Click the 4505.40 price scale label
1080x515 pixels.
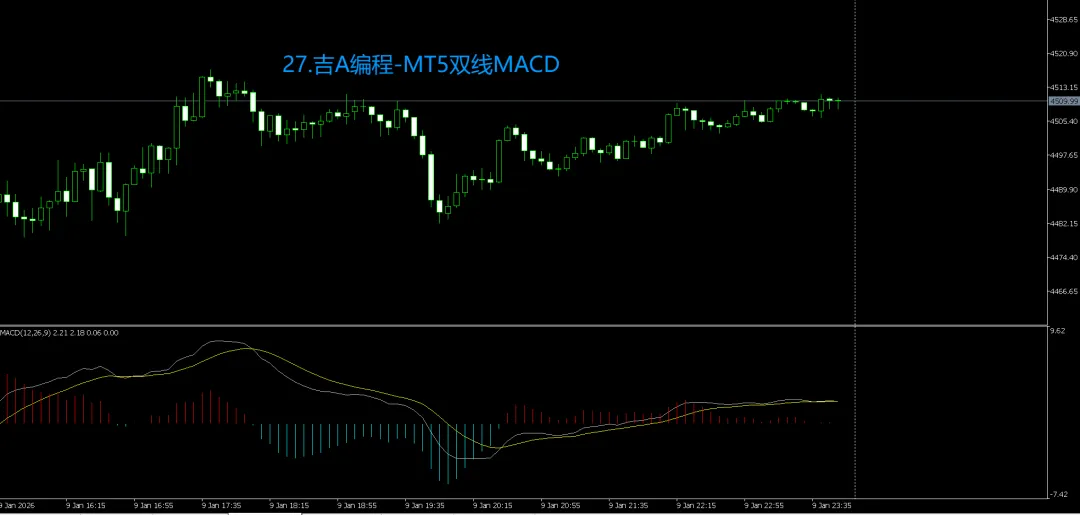pyautogui.click(x=1064, y=121)
